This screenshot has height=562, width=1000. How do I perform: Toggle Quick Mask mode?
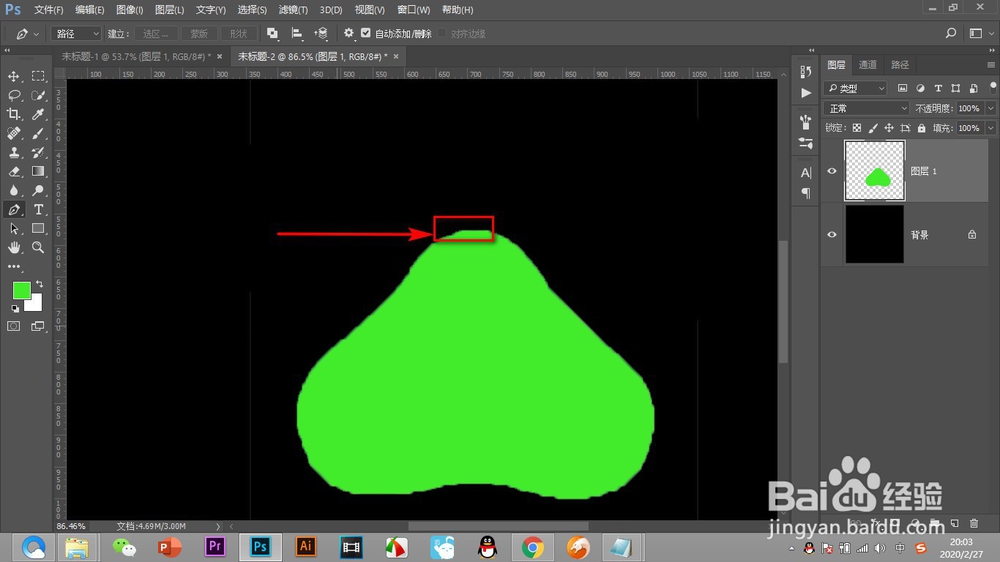(x=13, y=326)
